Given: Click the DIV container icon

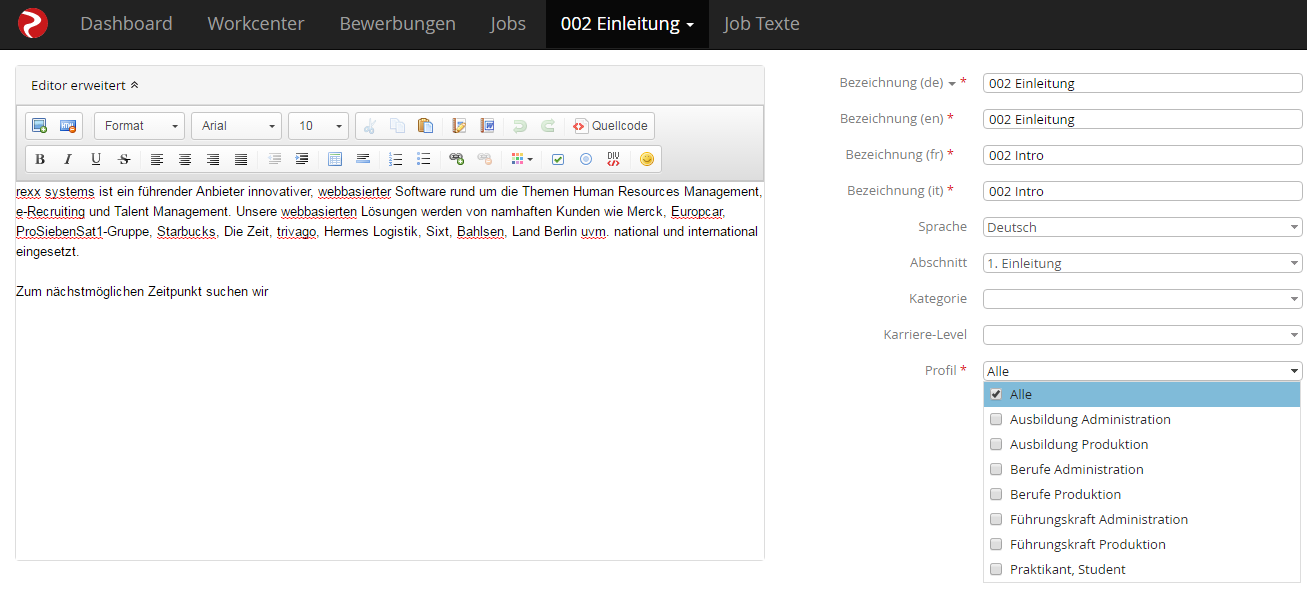Looking at the screenshot, I should tap(614, 159).
